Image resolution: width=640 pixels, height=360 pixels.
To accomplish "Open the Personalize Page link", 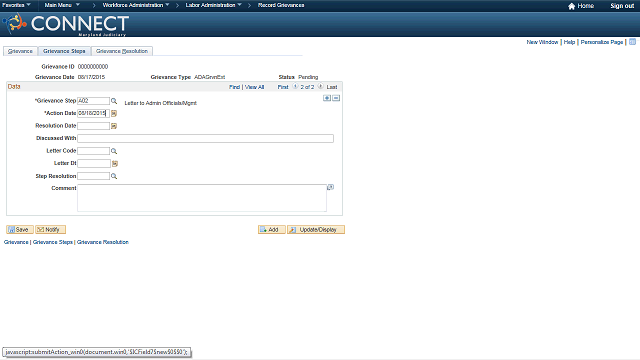I will pos(602,42).
